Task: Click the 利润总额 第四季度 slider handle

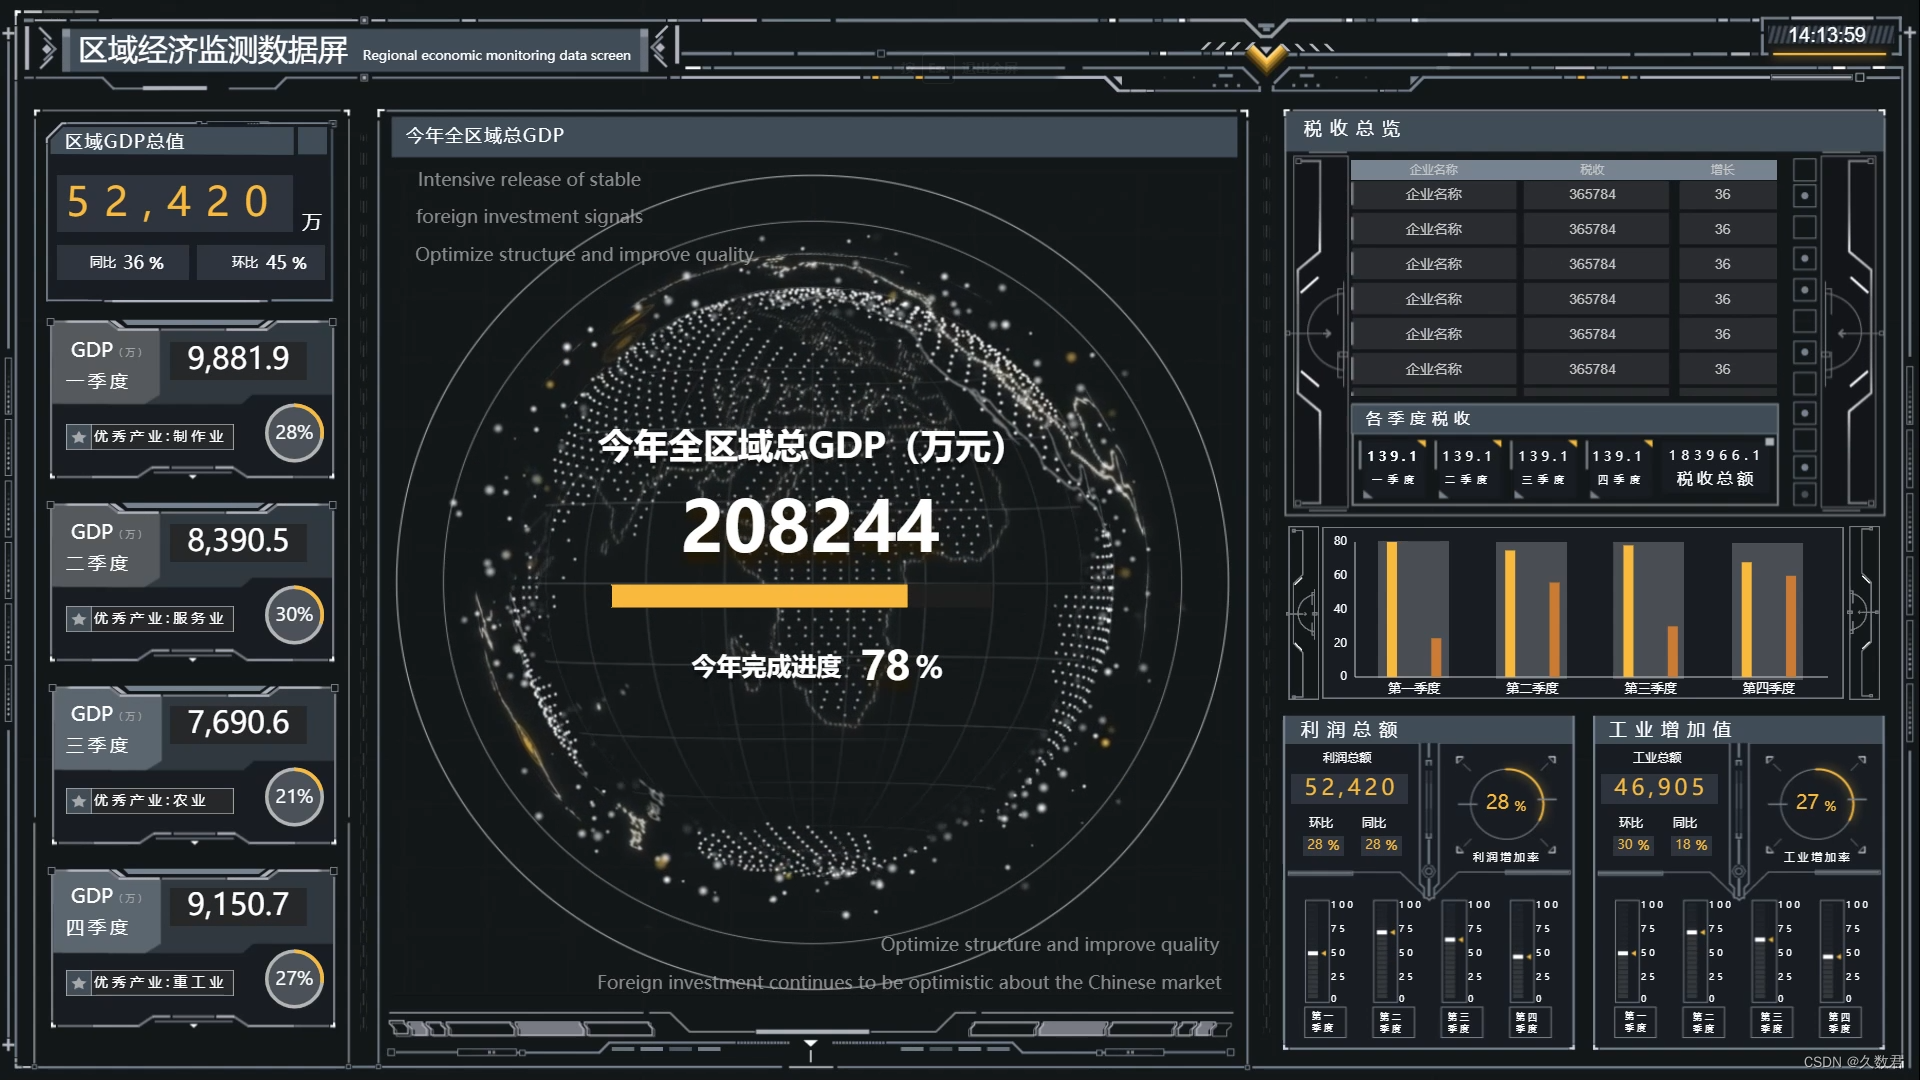Action: point(1519,957)
